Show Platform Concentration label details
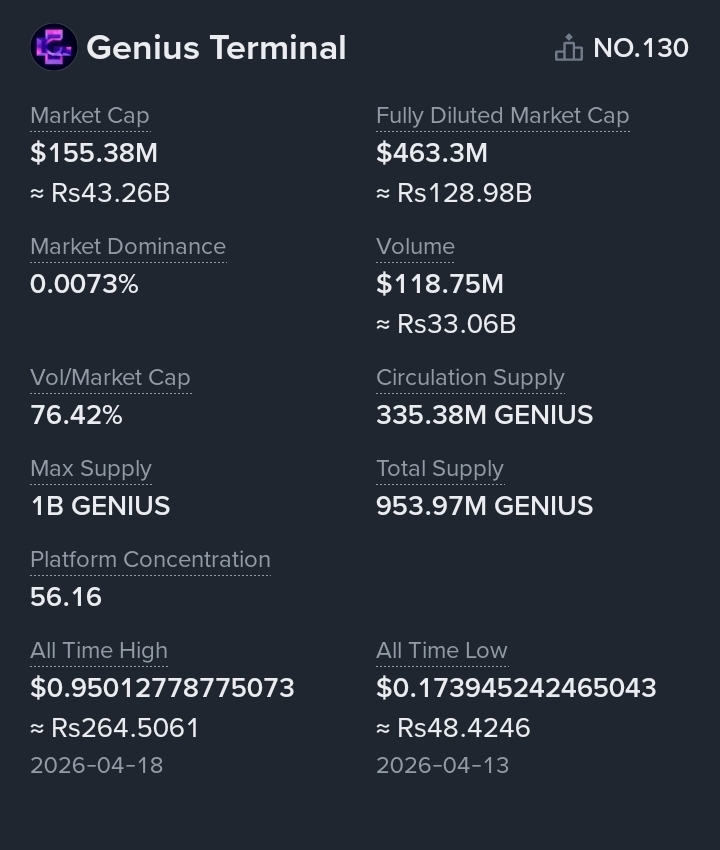720x850 pixels. 150,560
